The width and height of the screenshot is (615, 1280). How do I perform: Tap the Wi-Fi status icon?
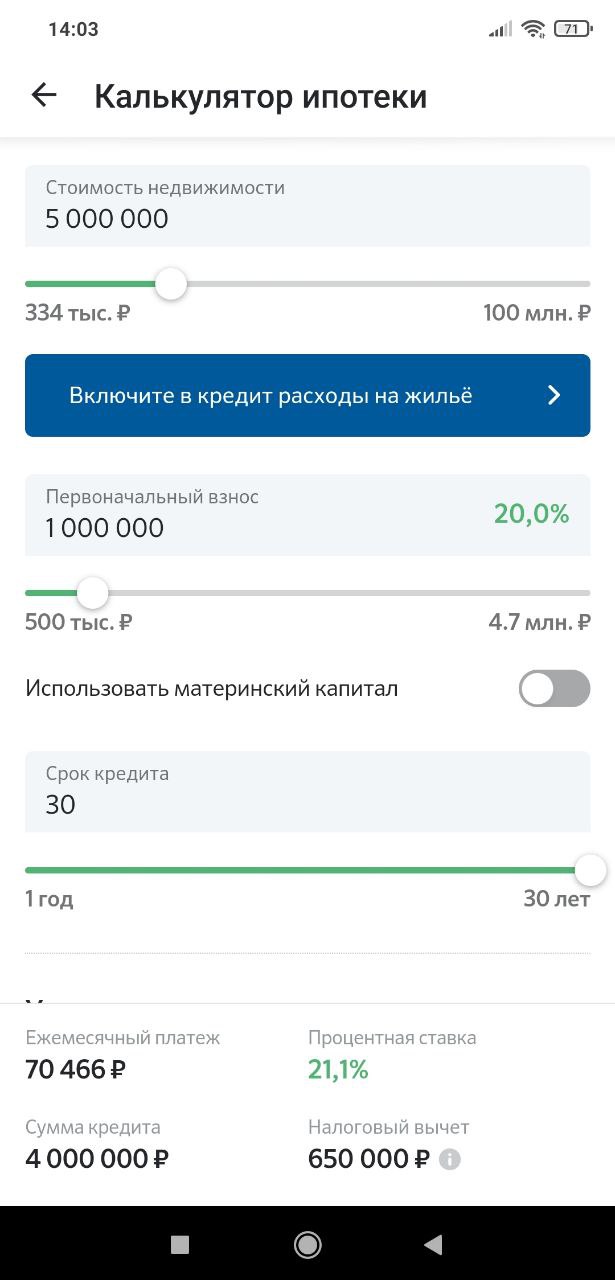click(x=532, y=29)
